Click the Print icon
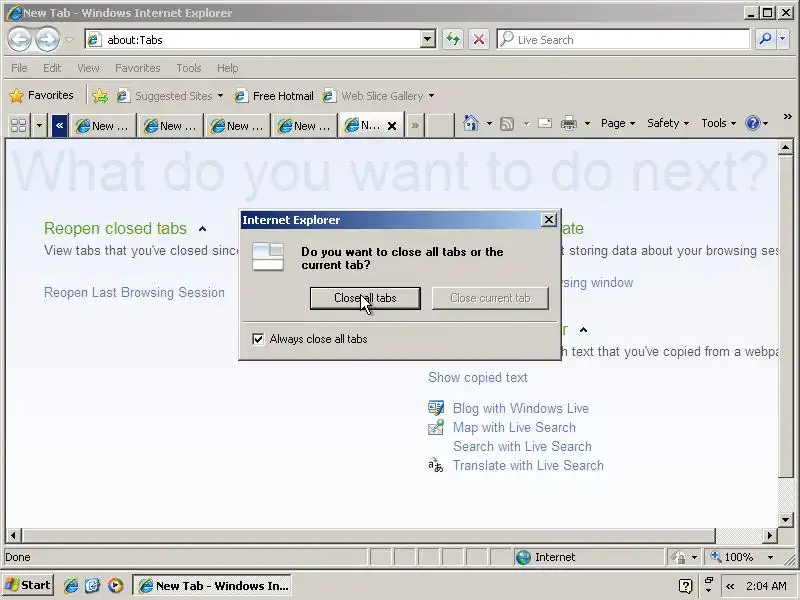 pos(568,123)
